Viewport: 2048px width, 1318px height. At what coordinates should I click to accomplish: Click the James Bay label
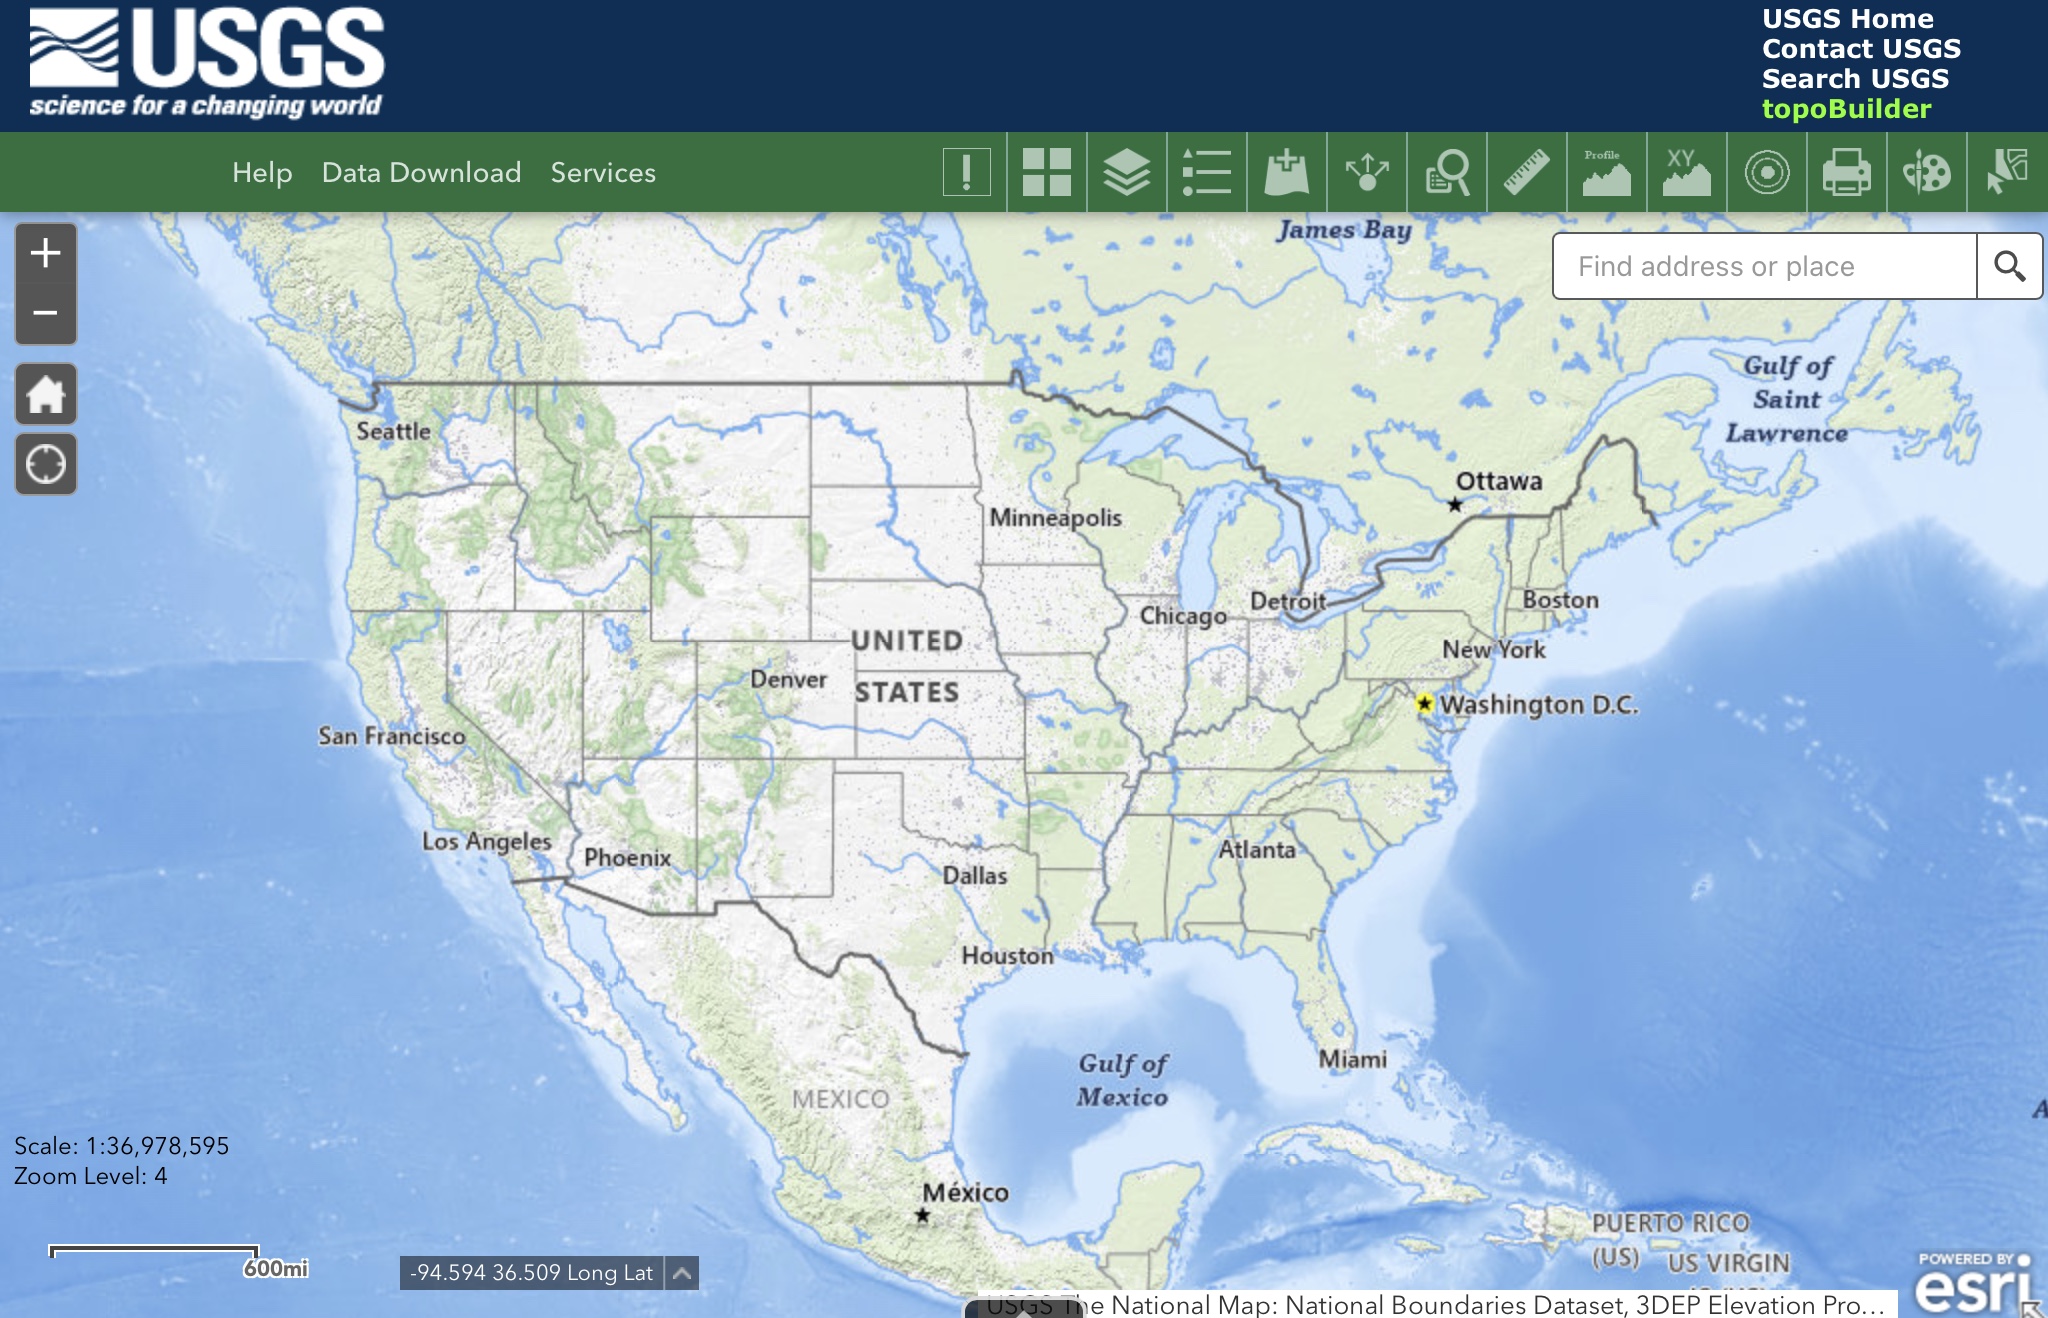pyautogui.click(x=1344, y=230)
